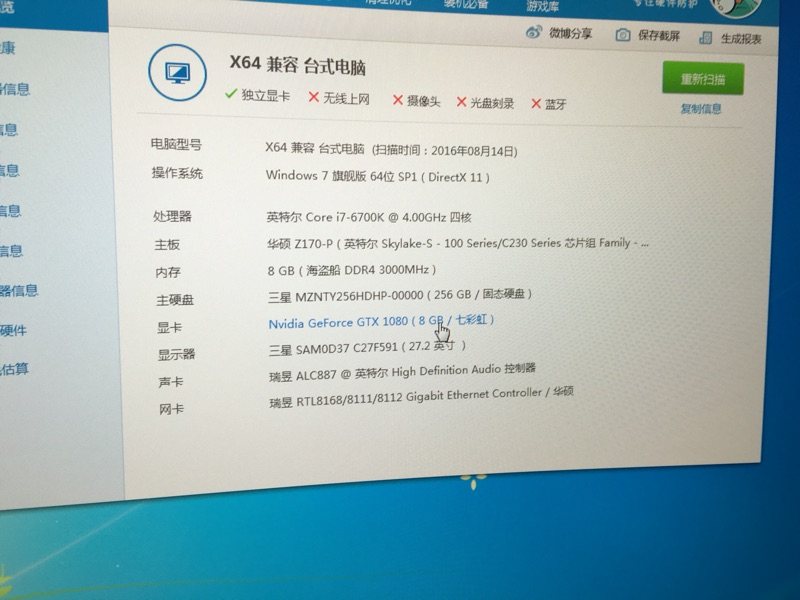The image size is (800, 600).
Task: Click the scan date text 2016年08月14日
Action: (472, 151)
